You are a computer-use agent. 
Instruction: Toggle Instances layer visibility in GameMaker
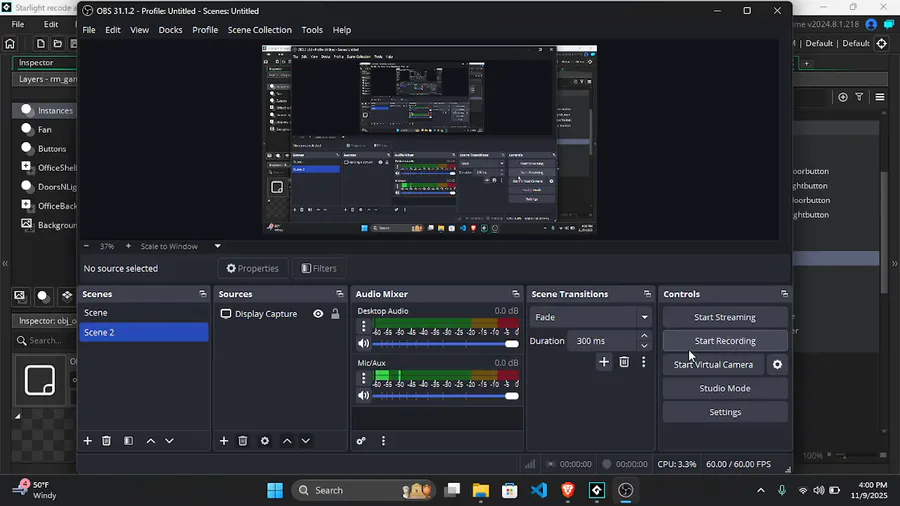(x=26, y=110)
